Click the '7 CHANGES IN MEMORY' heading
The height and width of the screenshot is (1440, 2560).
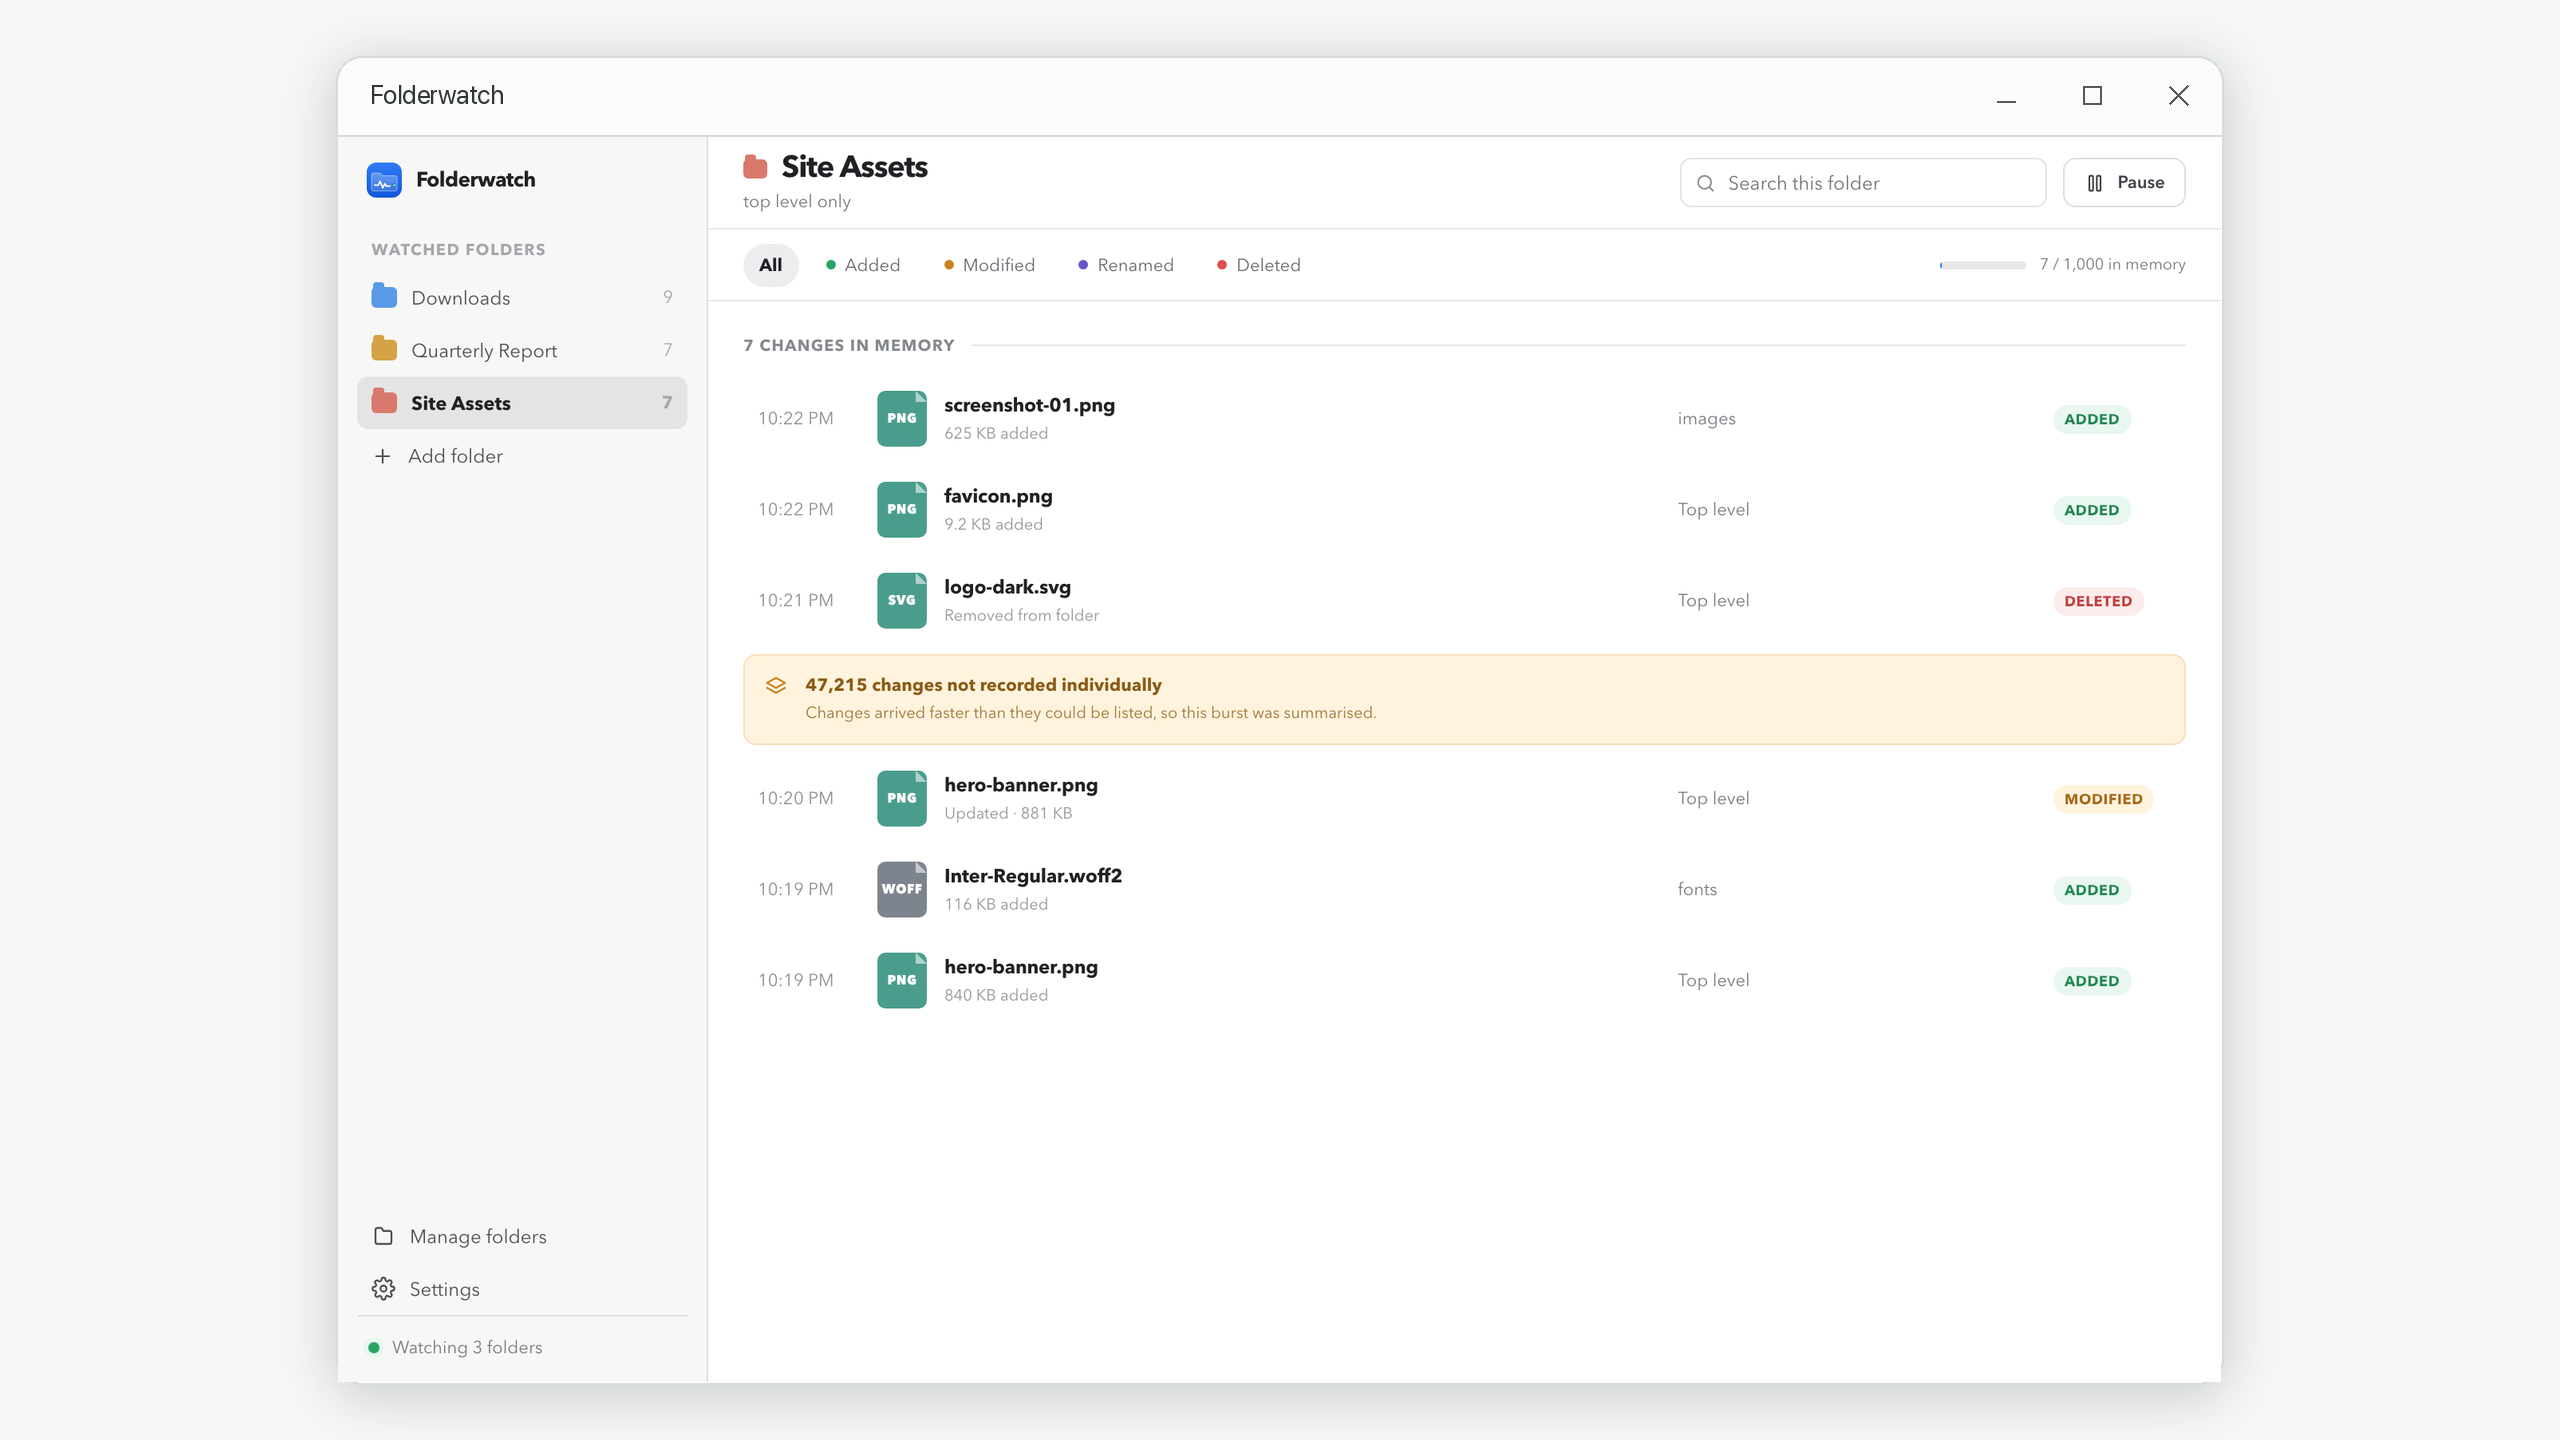[x=848, y=345]
